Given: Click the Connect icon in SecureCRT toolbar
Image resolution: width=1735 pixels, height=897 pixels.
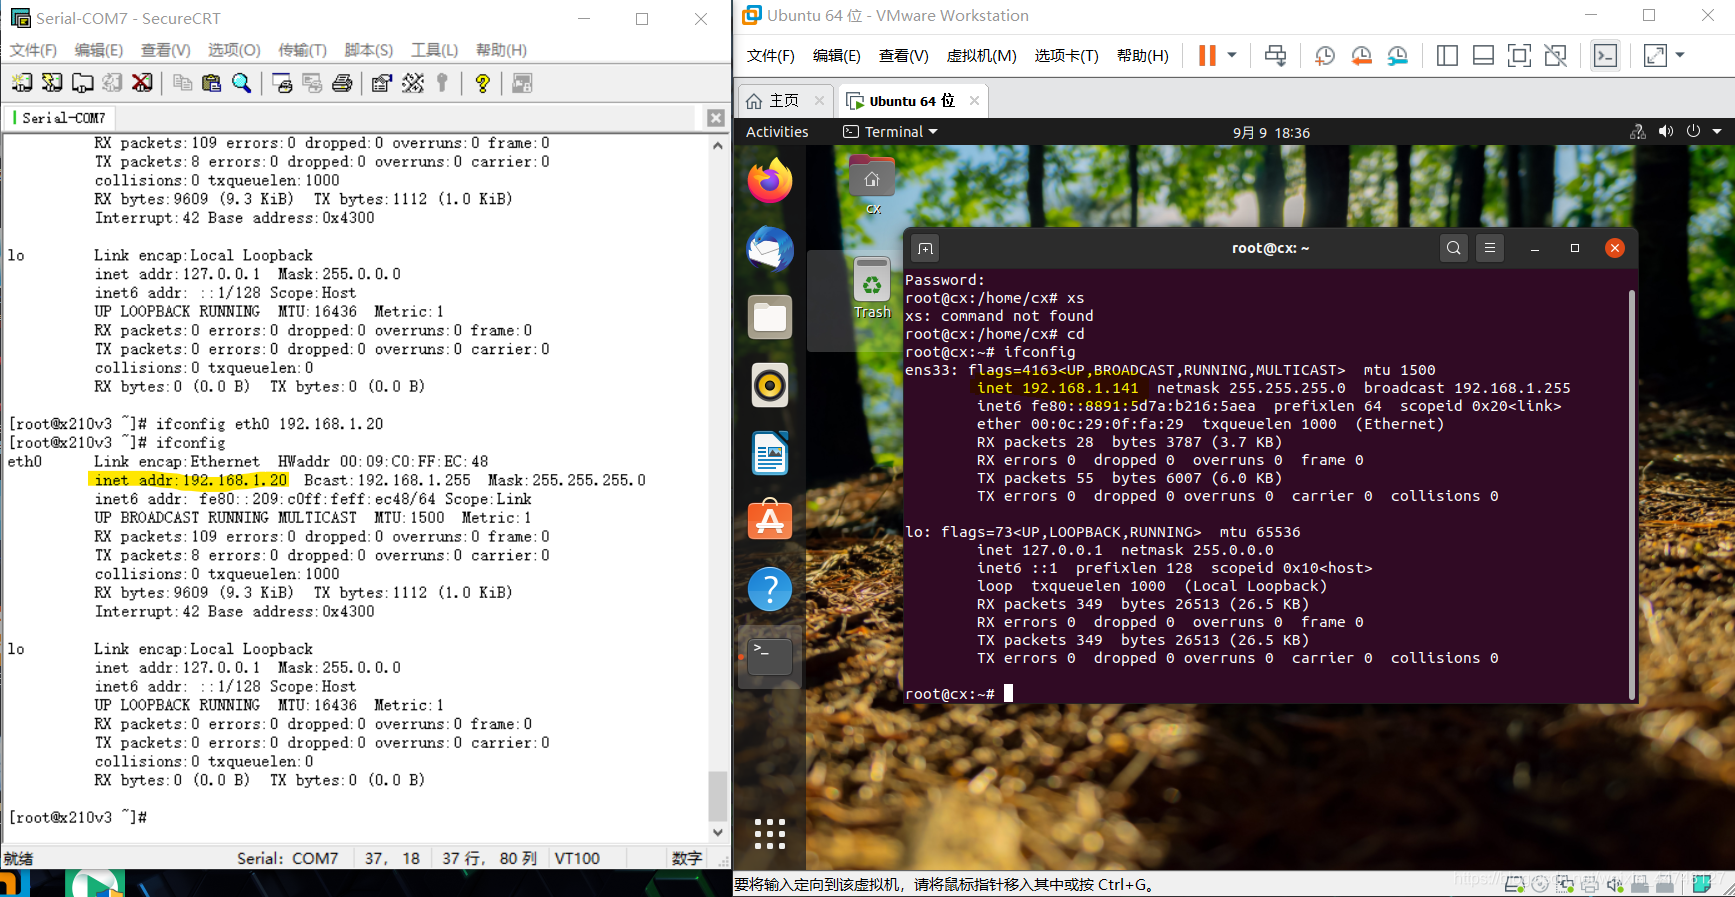Looking at the screenshot, I should tap(22, 83).
